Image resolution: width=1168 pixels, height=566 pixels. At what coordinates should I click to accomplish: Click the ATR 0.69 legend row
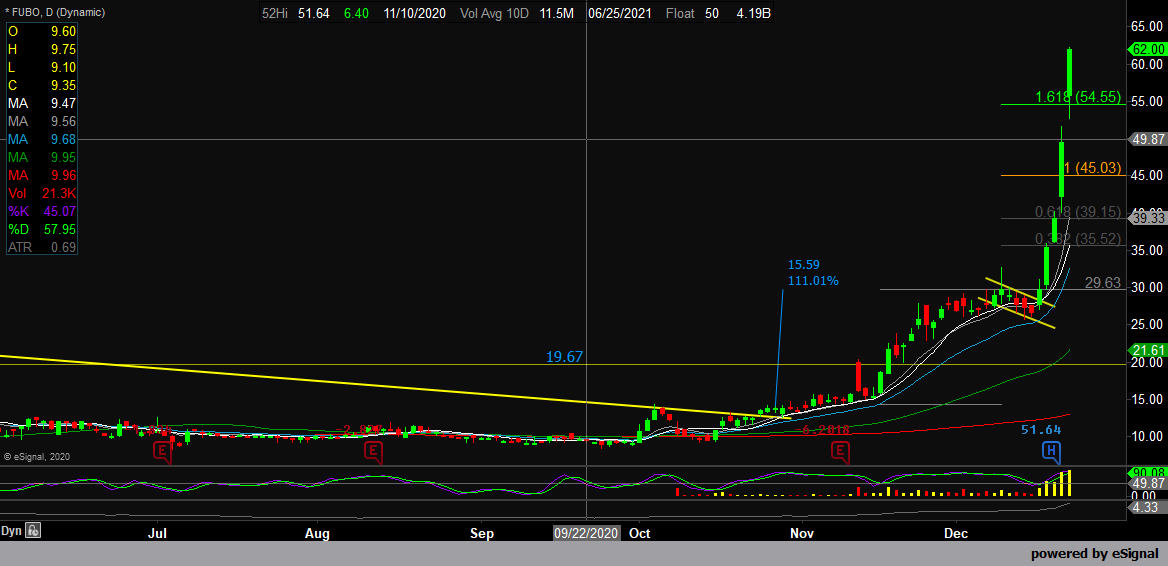42,247
